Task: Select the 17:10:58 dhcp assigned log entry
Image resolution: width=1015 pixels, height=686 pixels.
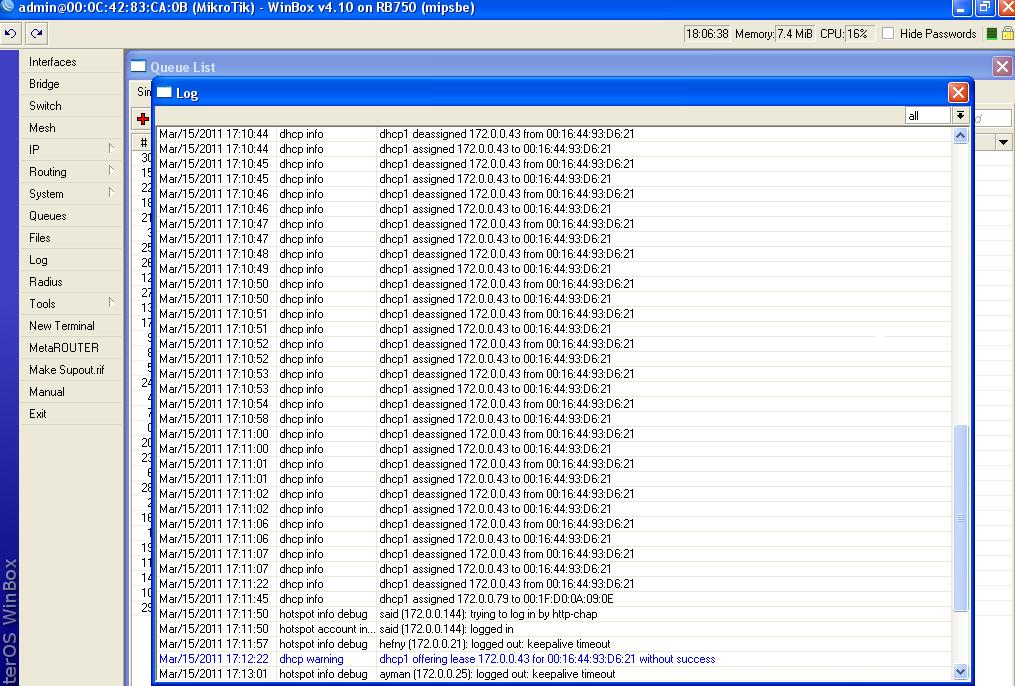Action: click(x=554, y=419)
